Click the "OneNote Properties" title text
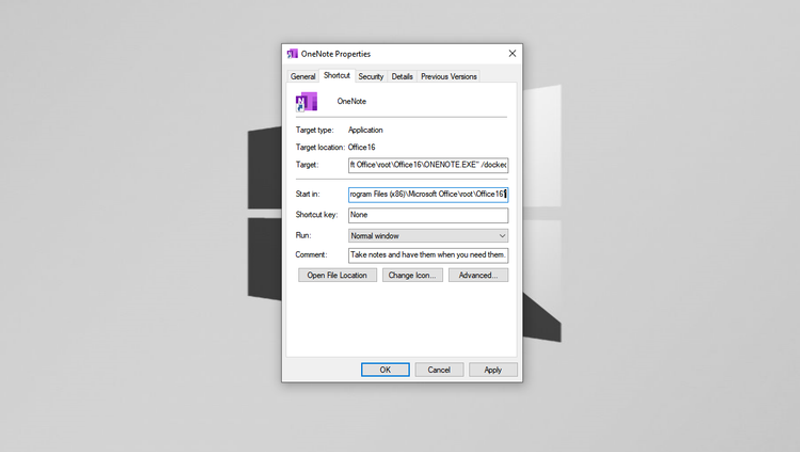 coord(336,54)
